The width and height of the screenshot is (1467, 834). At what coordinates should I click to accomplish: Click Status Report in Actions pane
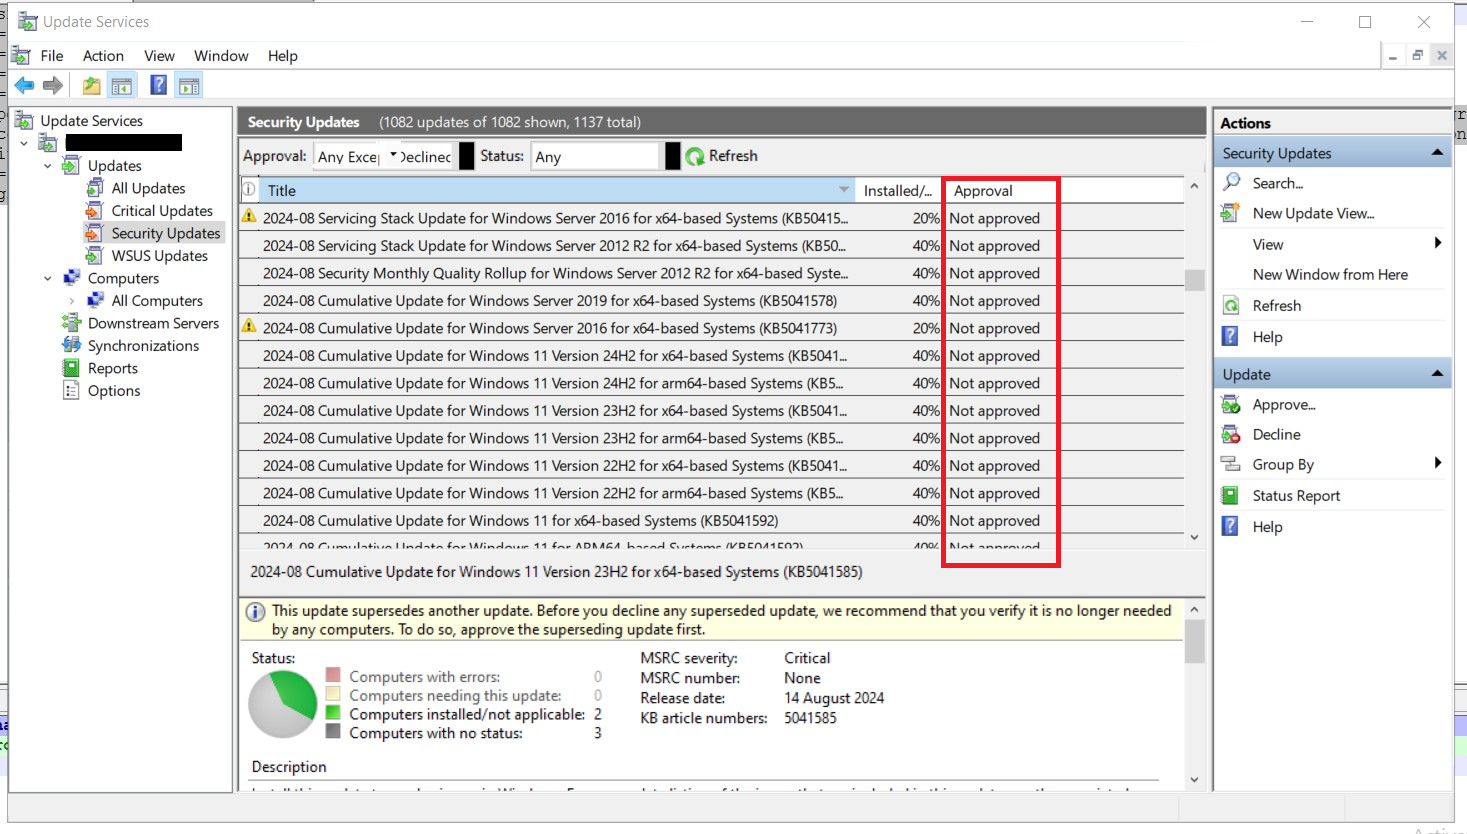click(x=1296, y=496)
